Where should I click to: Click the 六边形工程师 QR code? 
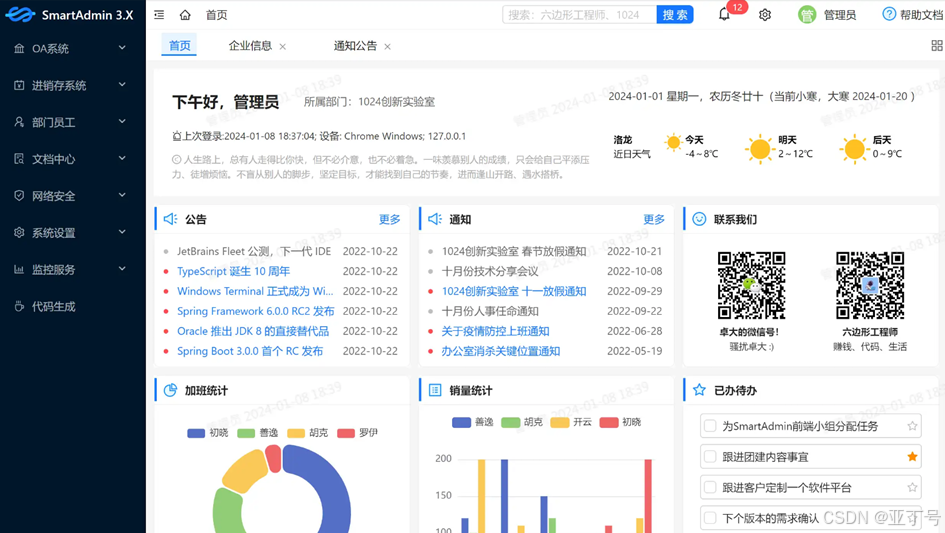click(870, 285)
